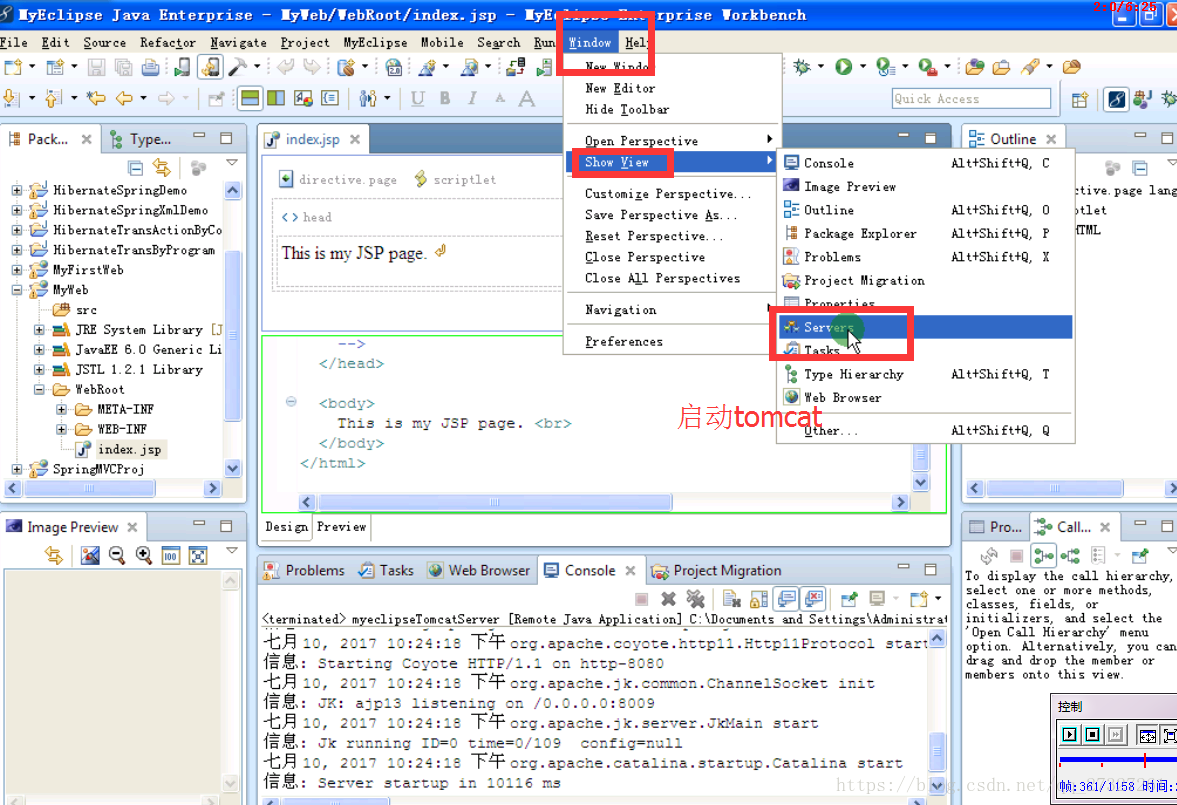Open the Project menu in the menu bar
This screenshot has width=1177, height=805.
coord(305,43)
